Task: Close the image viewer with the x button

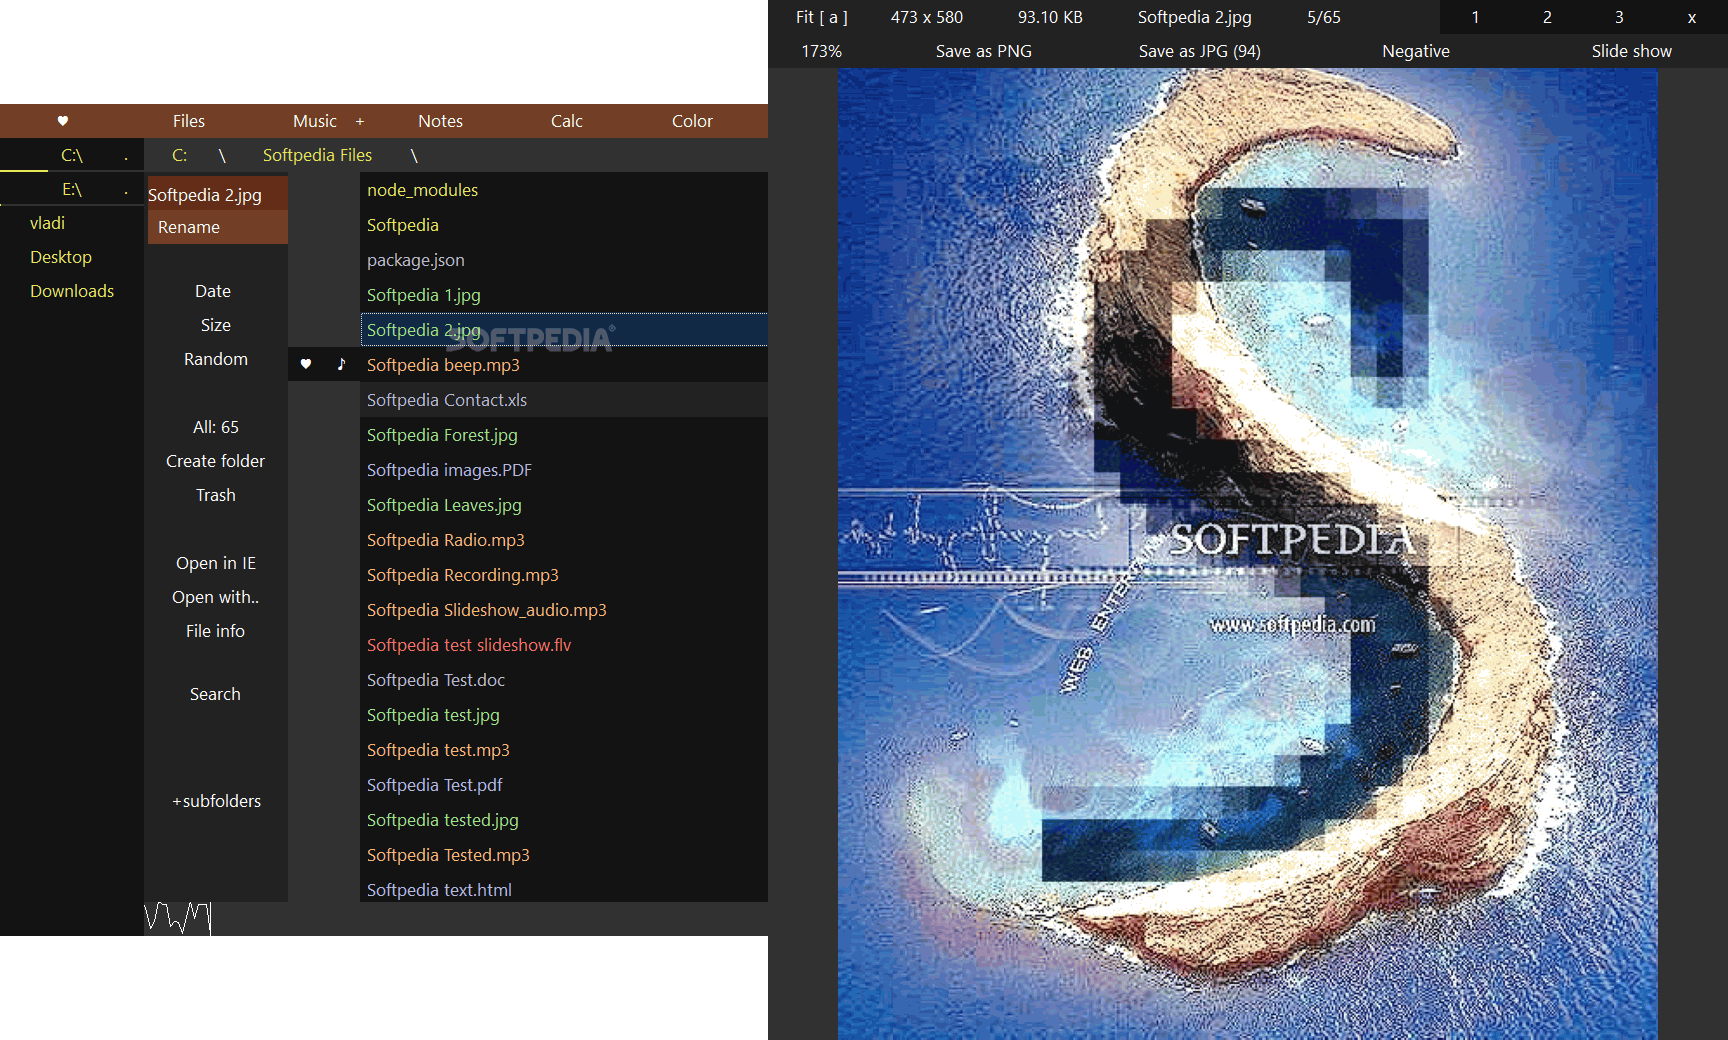Action: pos(1692,17)
